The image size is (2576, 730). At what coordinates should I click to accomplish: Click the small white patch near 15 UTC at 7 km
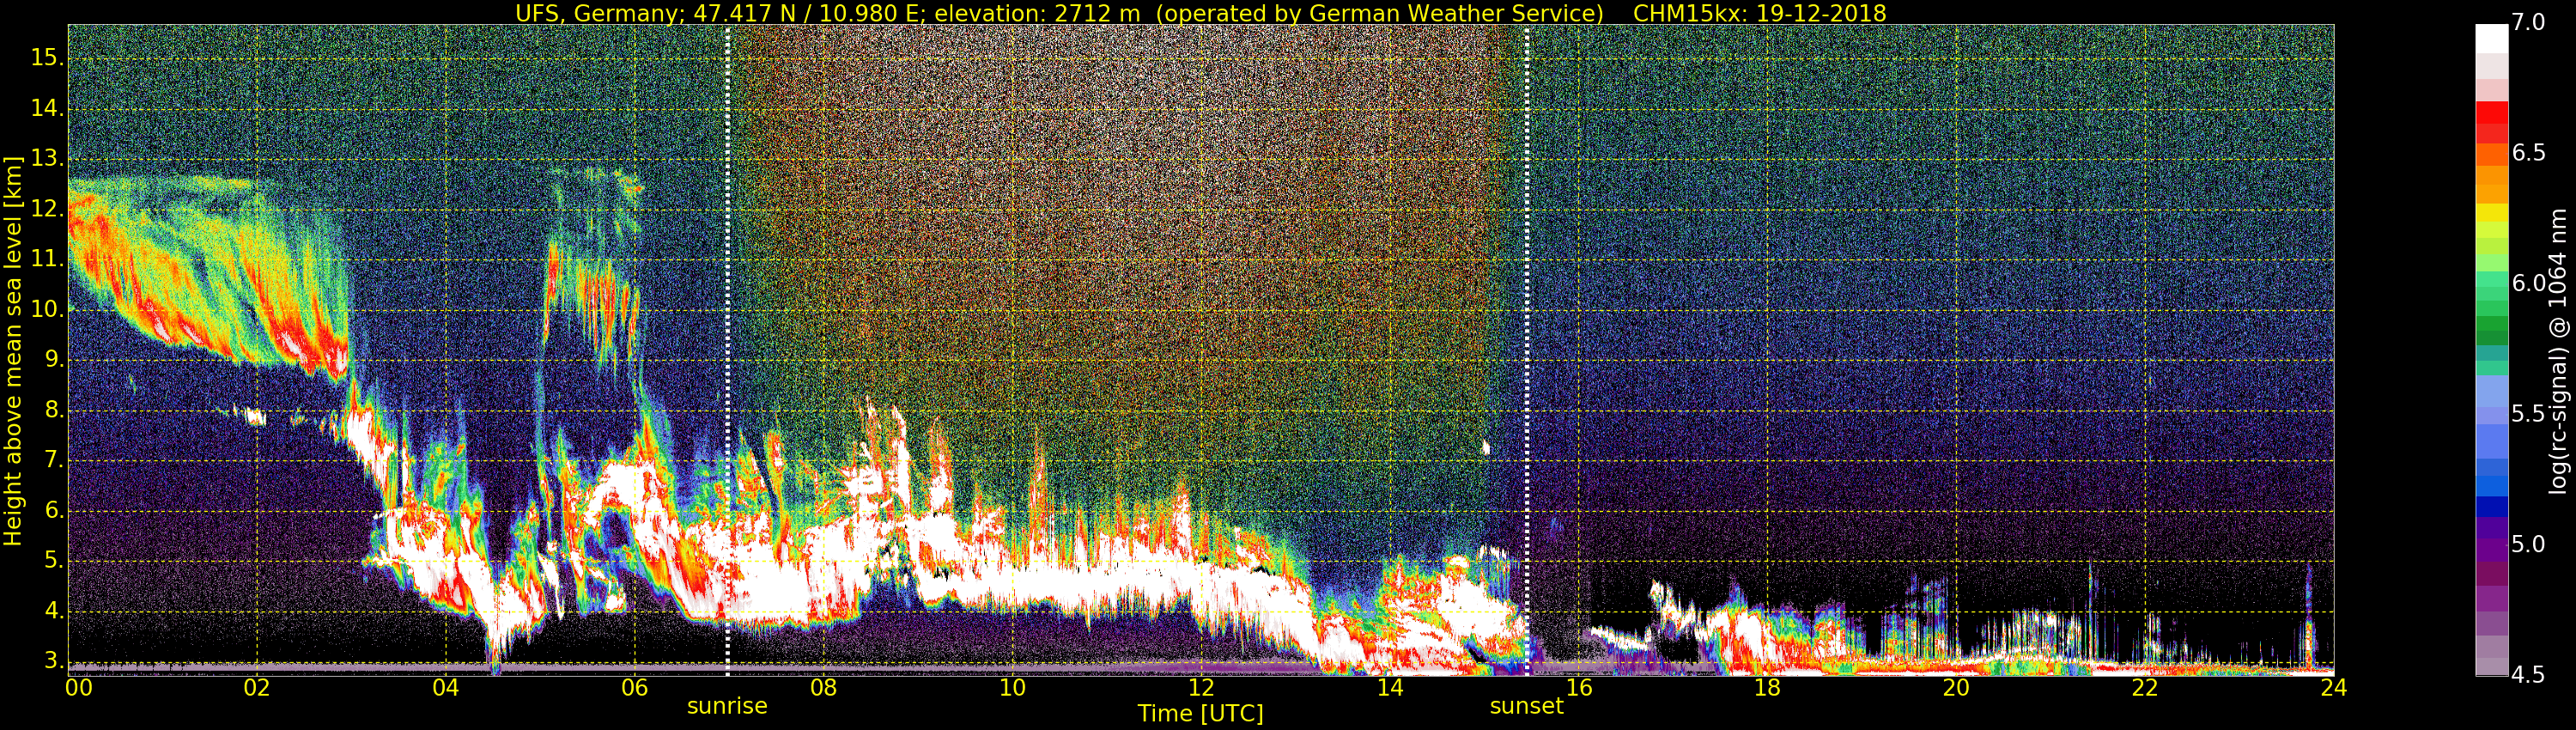(1486, 447)
